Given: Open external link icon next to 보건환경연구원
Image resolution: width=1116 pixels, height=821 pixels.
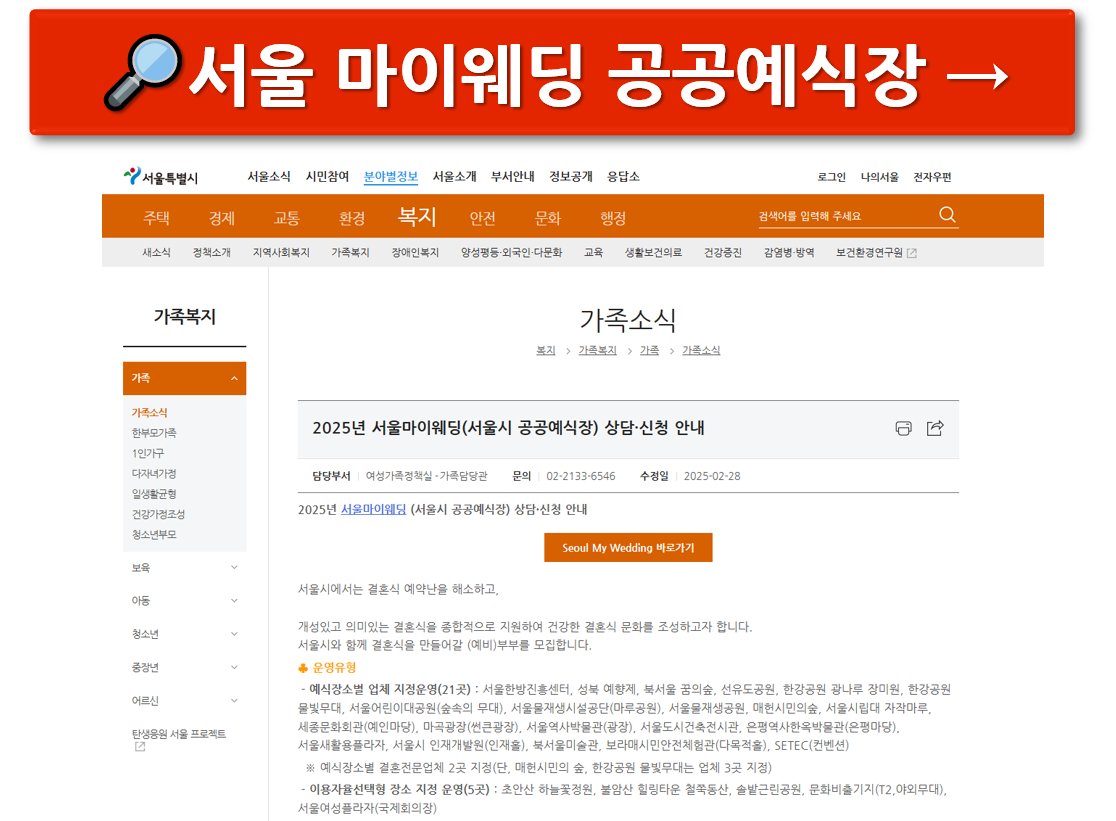Looking at the screenshot, I should (x=912, y=253).
